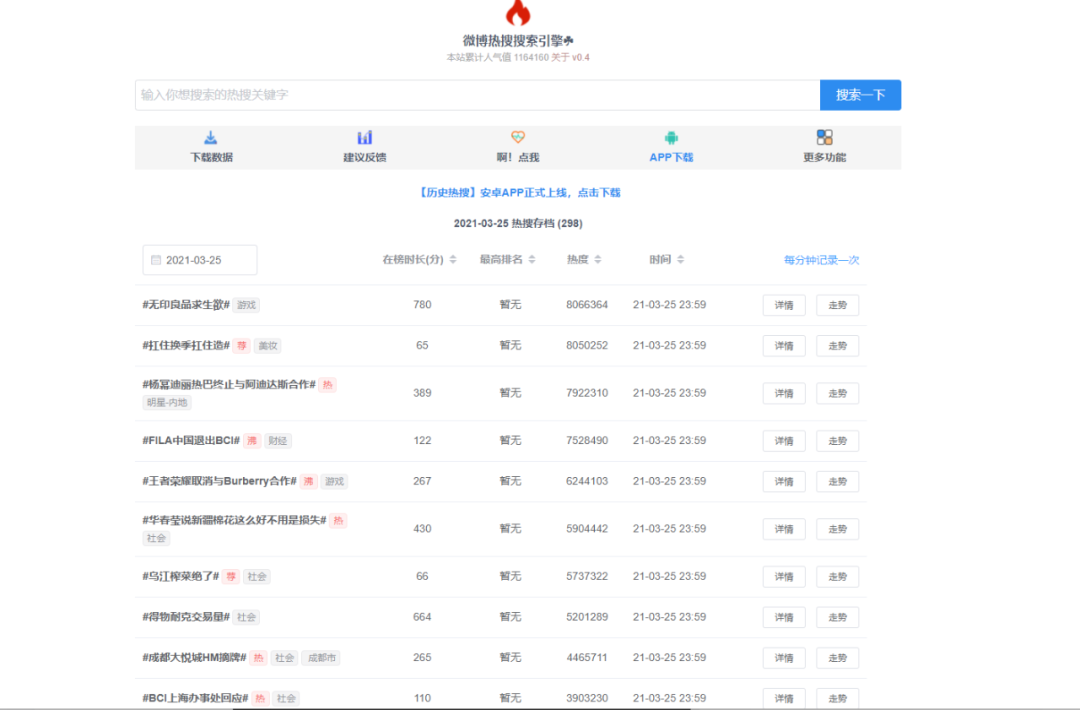Click calendar icon in date field
Viewport: 1080px width, 710px height.
point(156,260)
